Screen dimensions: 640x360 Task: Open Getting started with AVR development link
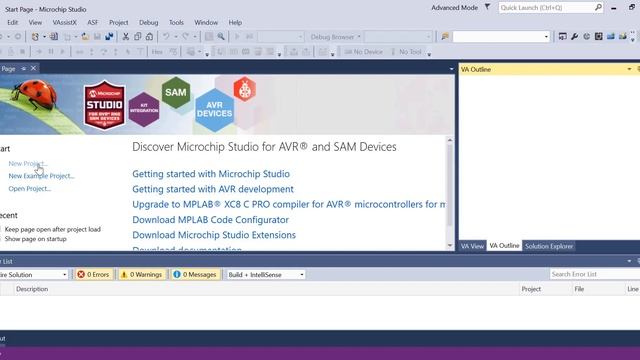213,189
